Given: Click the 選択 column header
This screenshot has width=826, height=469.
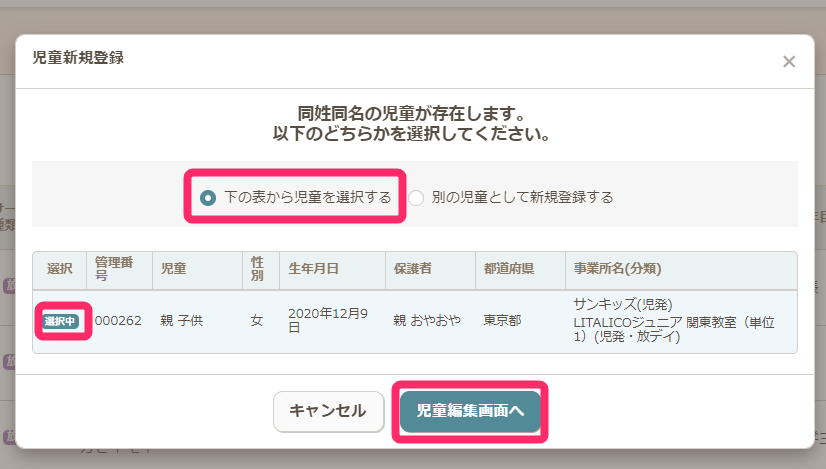Looking at the screenshot, I should point(60,269).
